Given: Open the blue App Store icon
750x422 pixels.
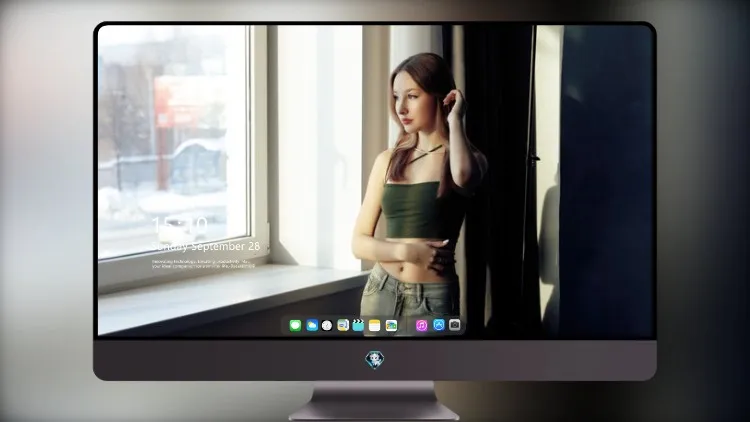Looking at the screenshot, I should pyautogui.click(x=439, y=325).
